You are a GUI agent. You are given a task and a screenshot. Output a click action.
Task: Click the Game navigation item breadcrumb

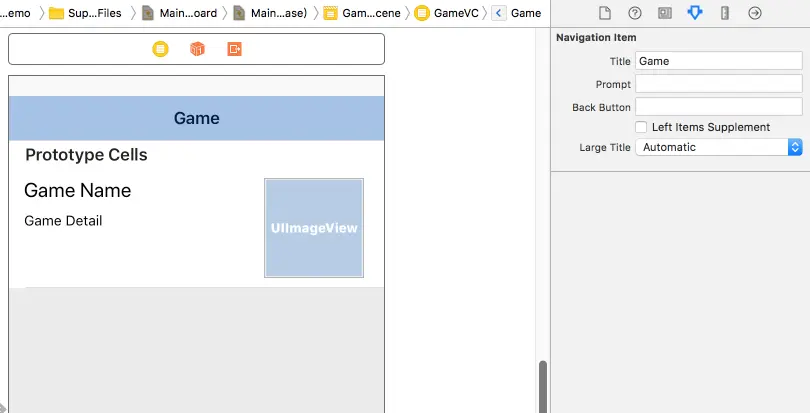pos(517,13)
